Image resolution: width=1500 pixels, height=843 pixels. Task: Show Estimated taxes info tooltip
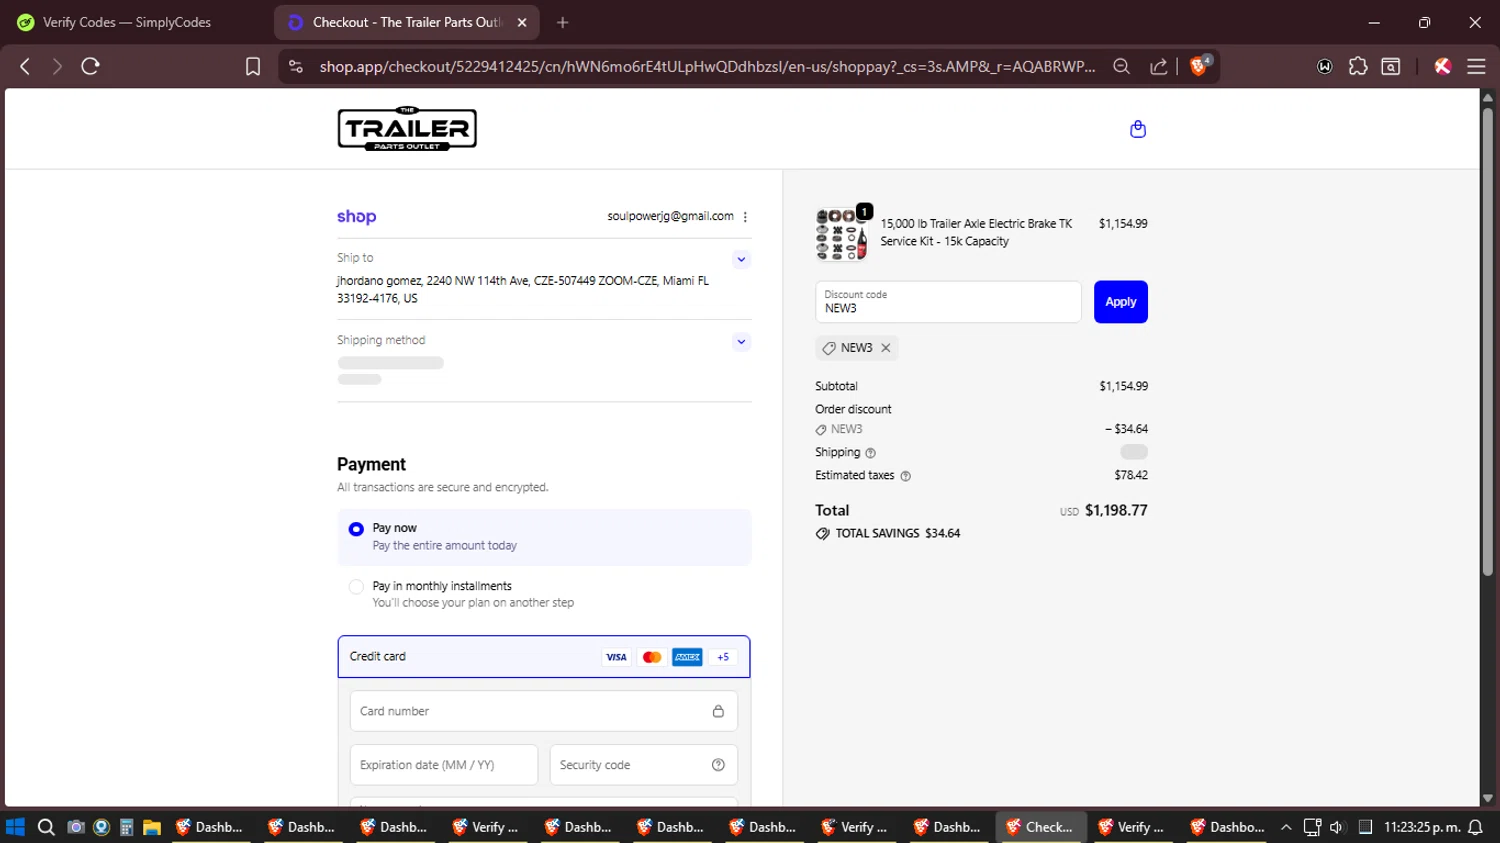[906, 476]
